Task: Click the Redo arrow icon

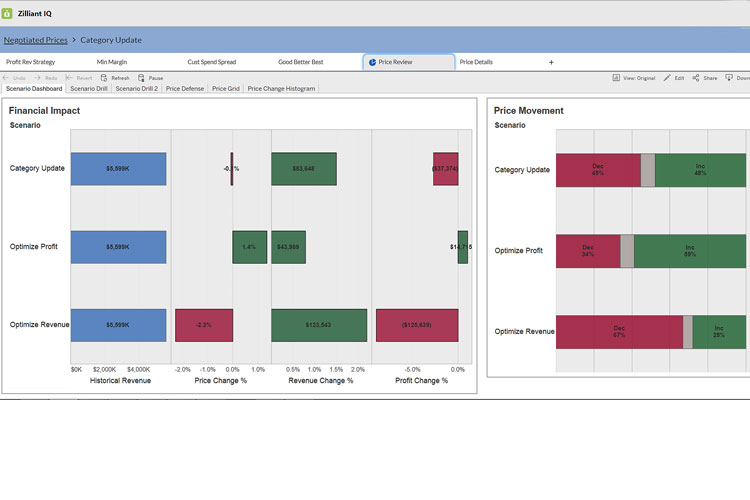Action: pyautogui.click(x=38, y=77)
